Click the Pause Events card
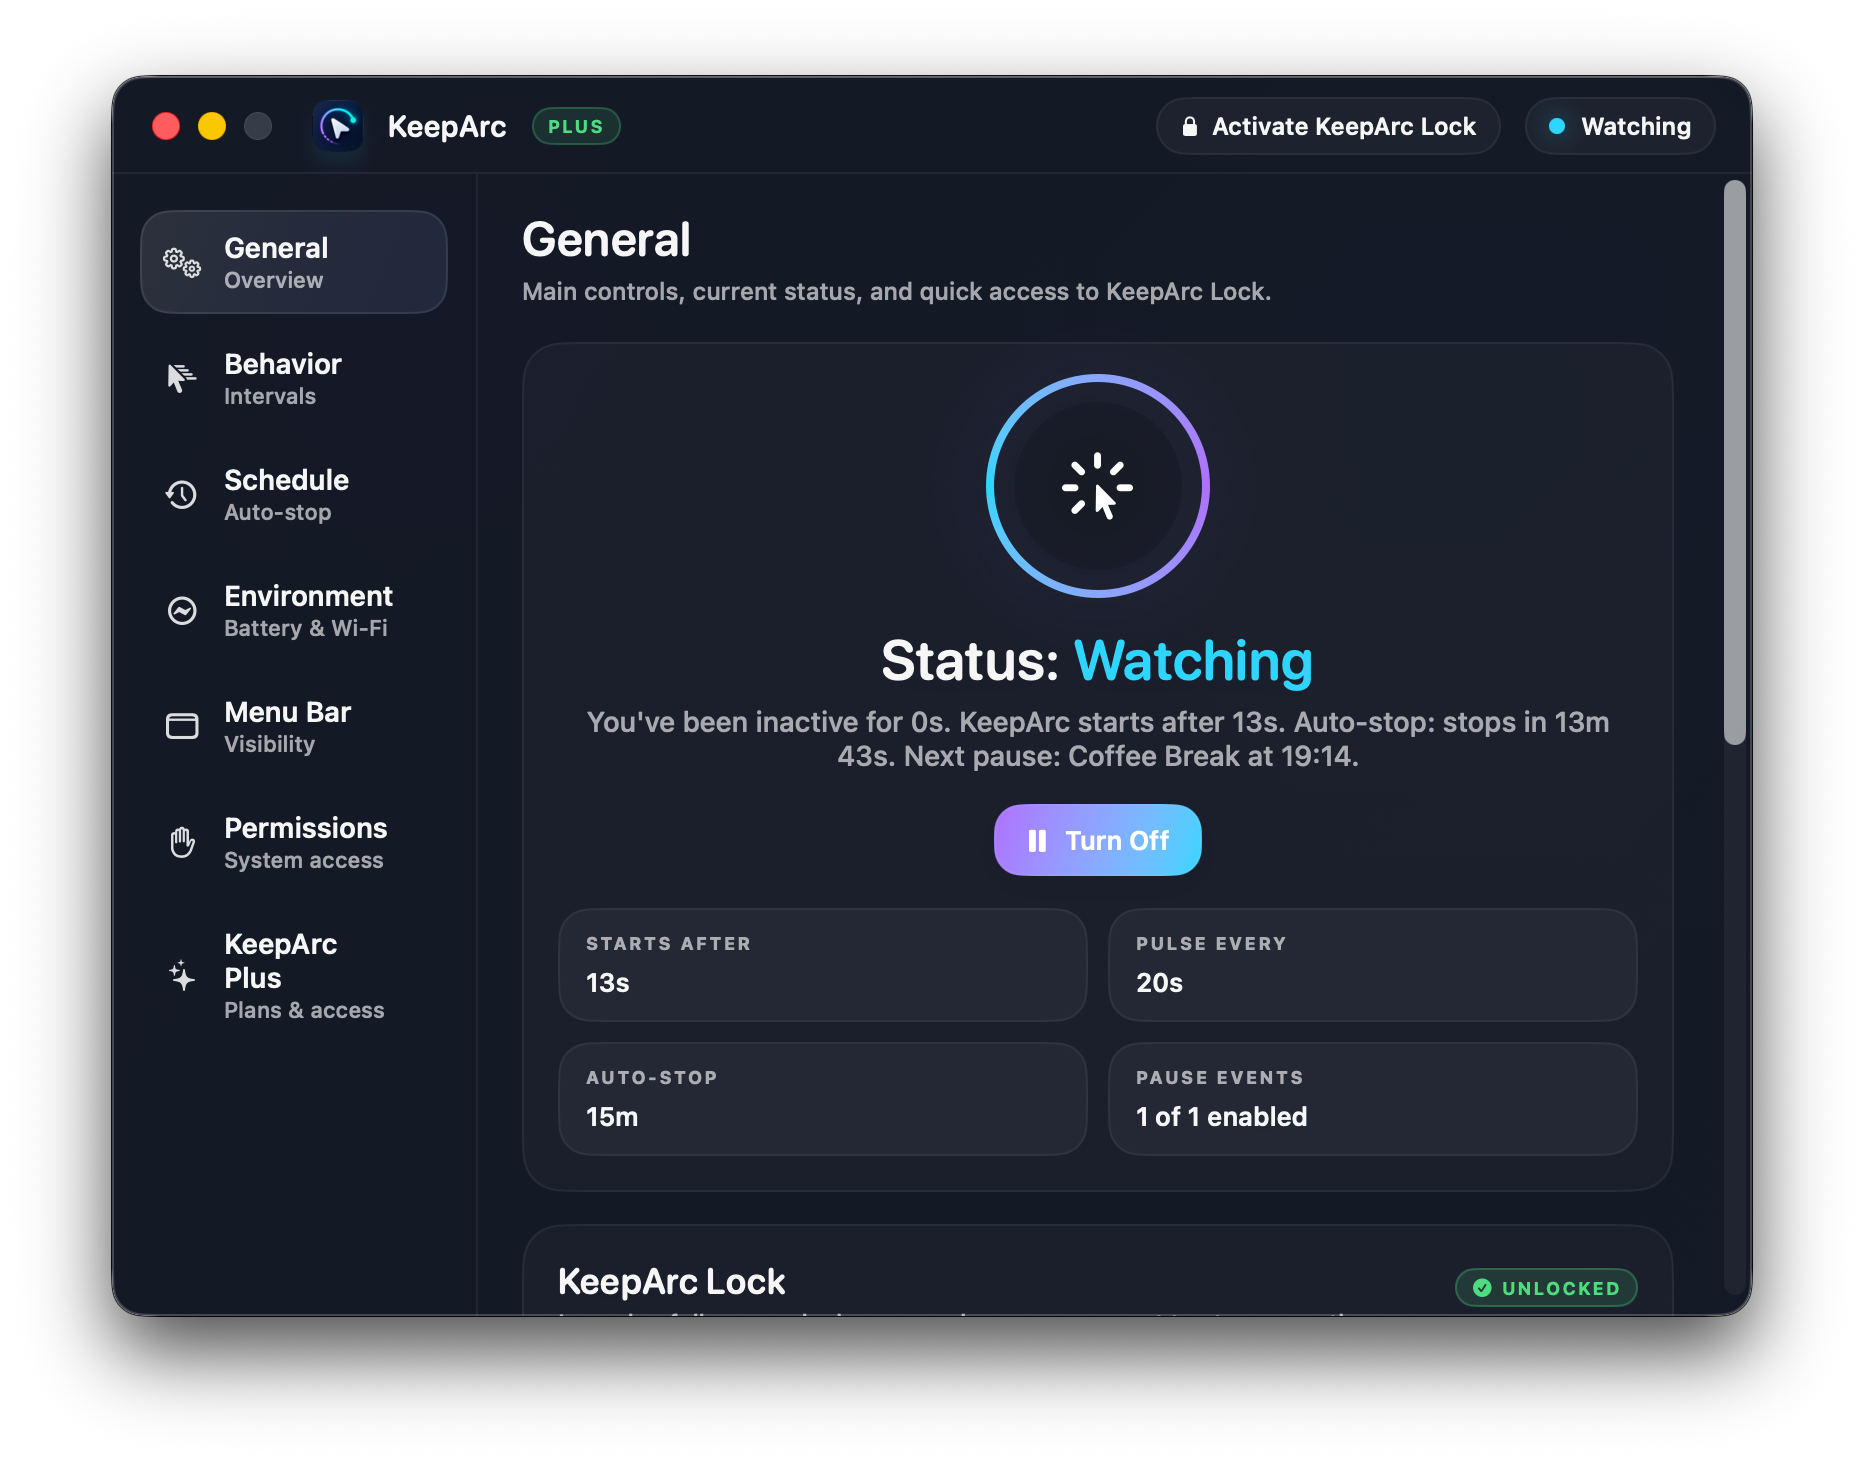1864x1464 pixels. pyautogui.click(x=1372, y=1099)
